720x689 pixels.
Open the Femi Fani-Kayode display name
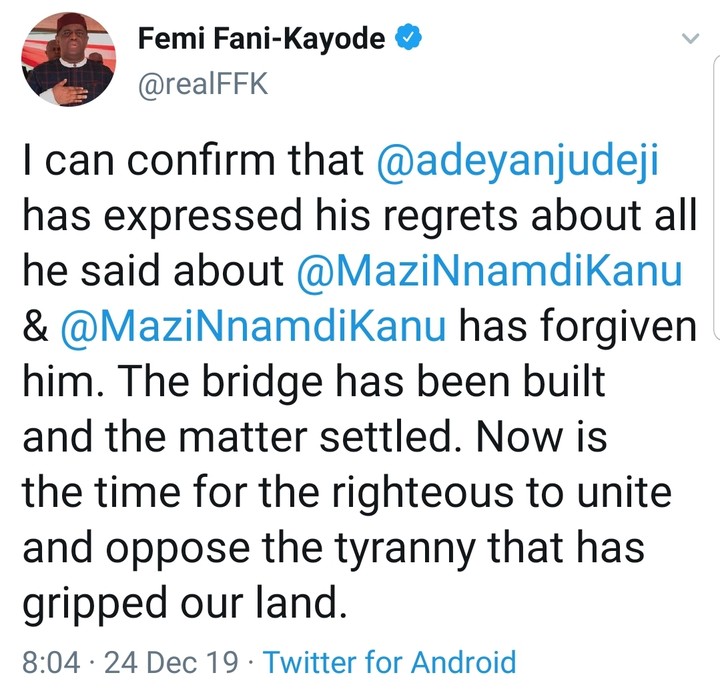pos(261,40)
